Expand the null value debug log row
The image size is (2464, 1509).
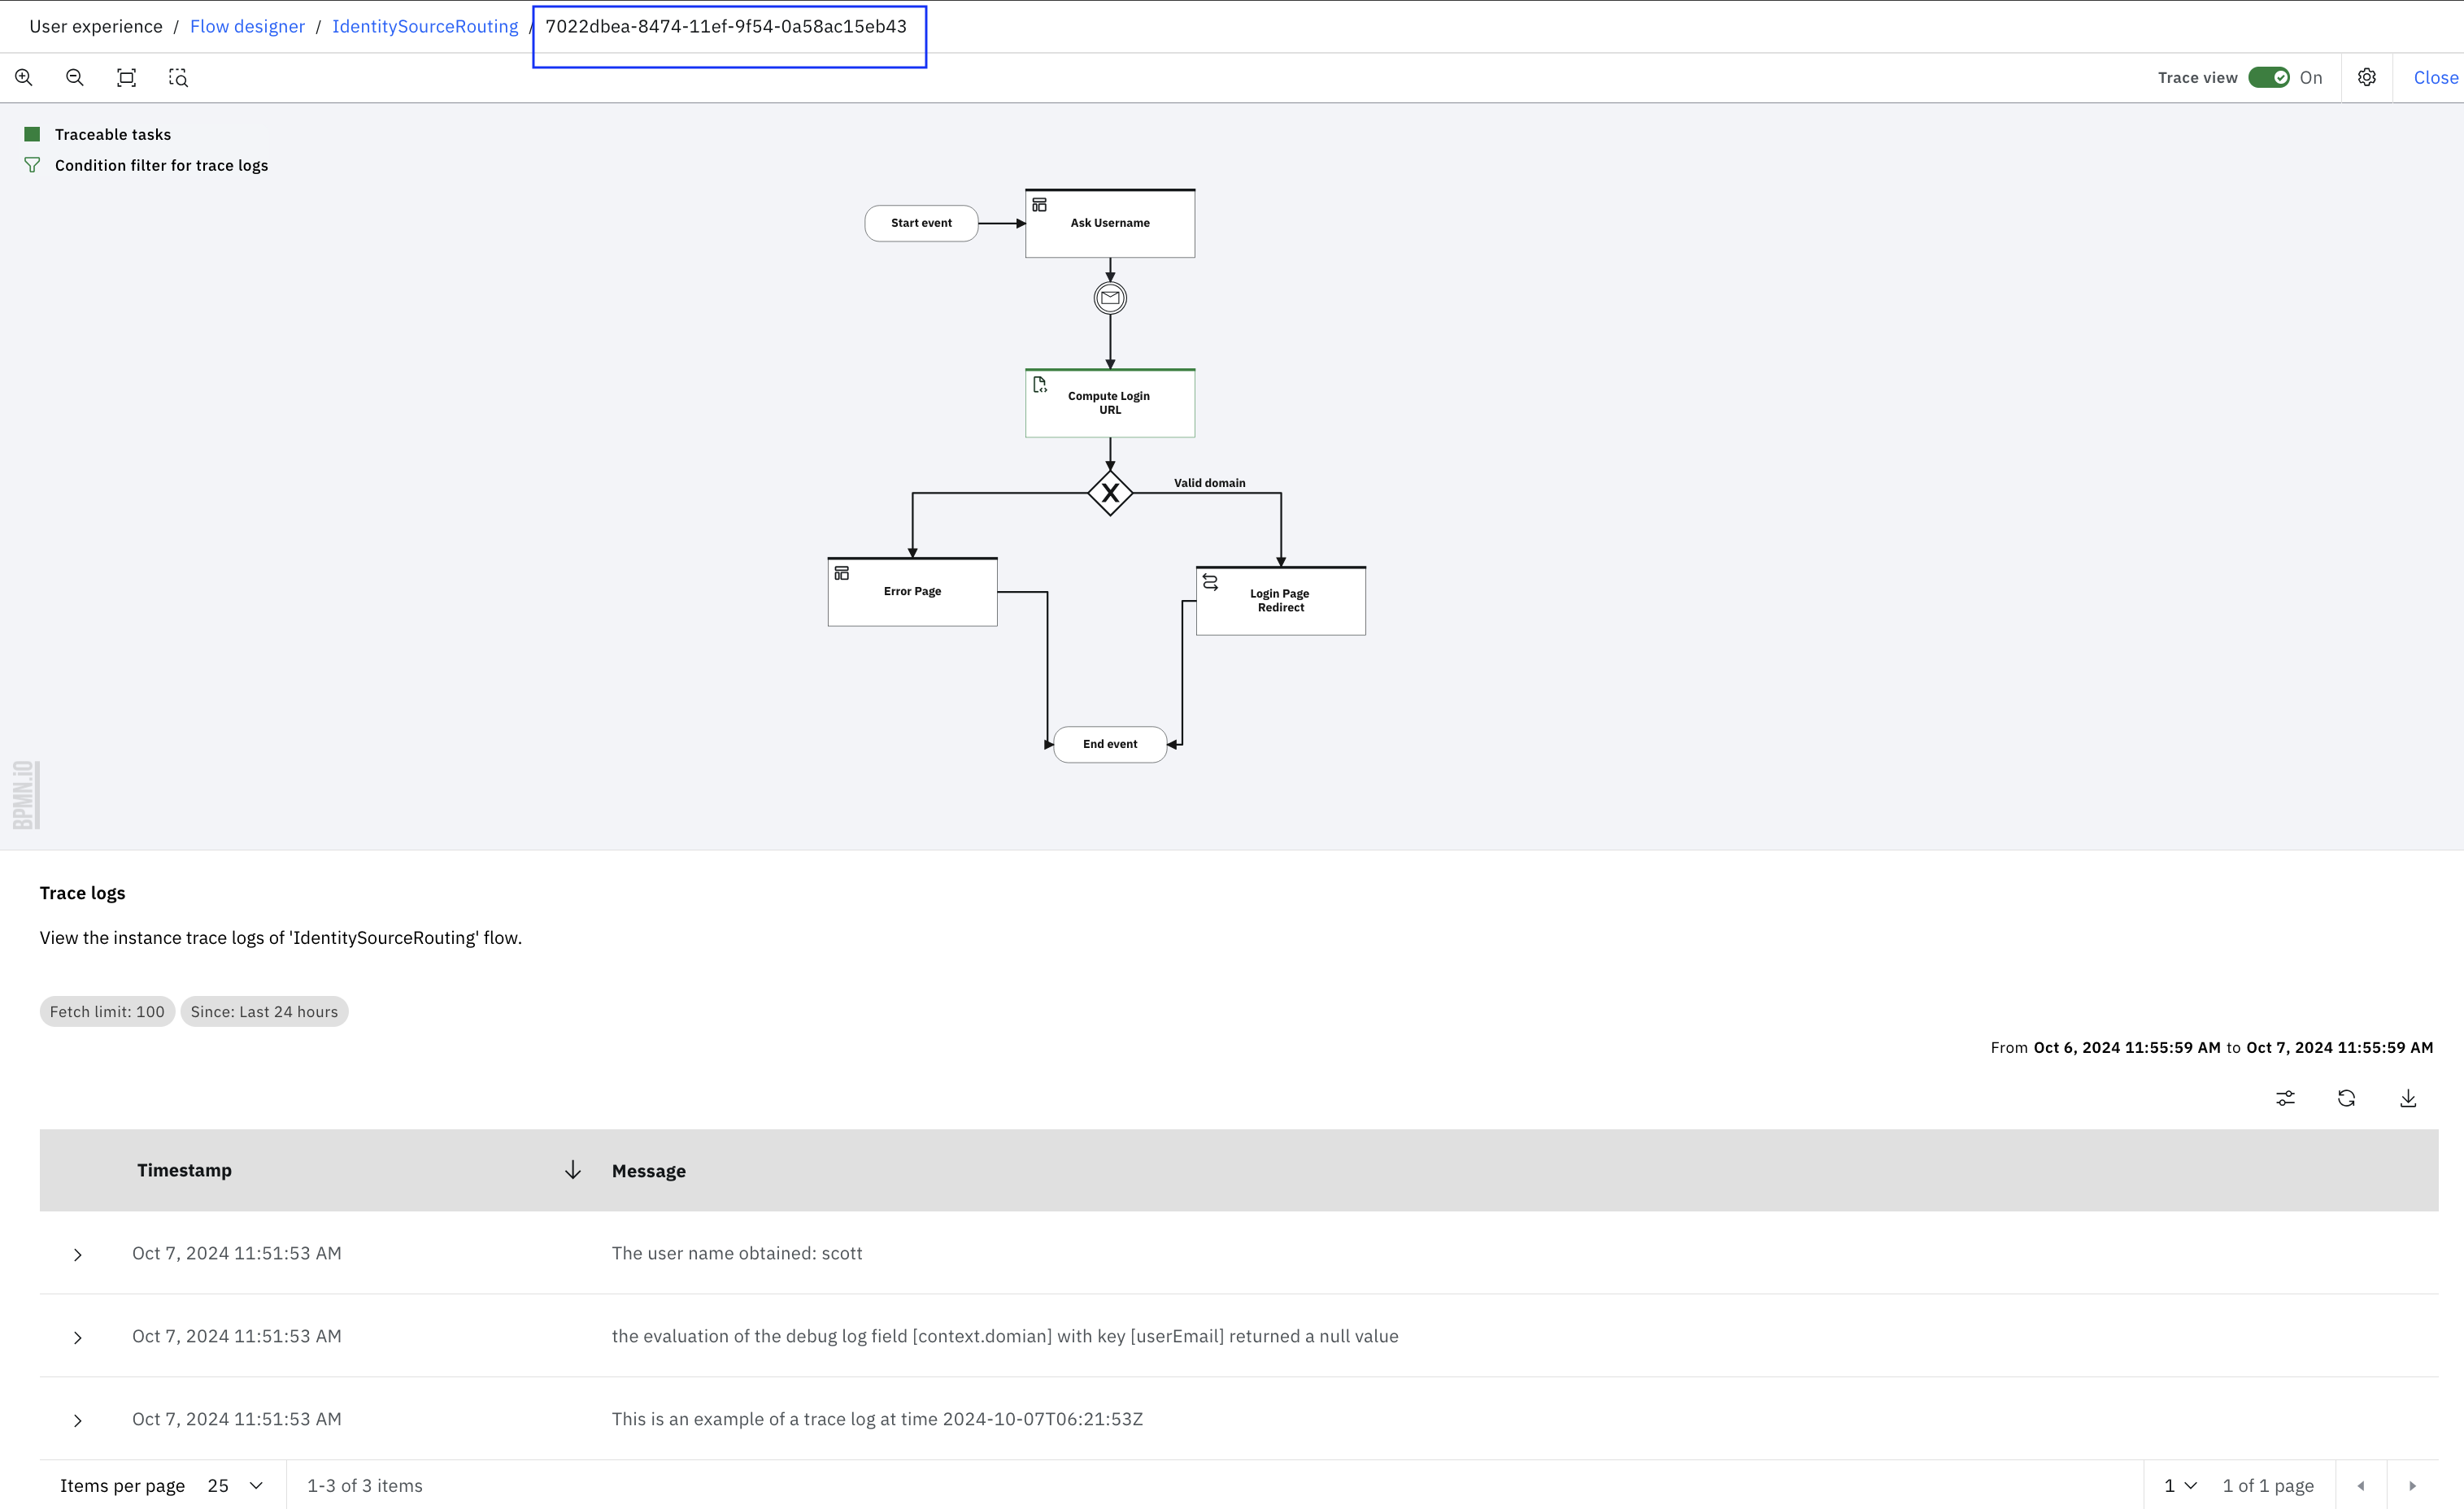click(78, 1337)
